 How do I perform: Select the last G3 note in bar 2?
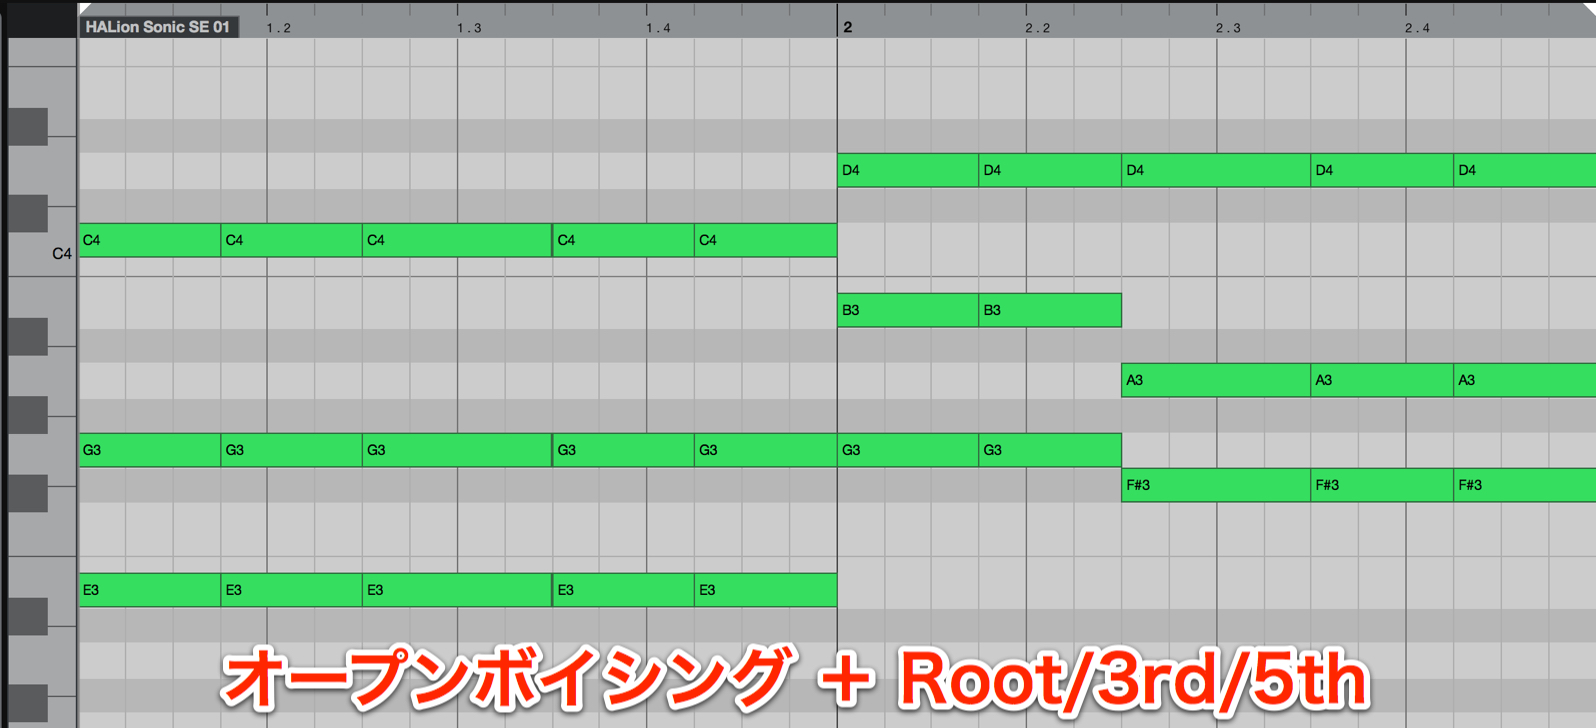[1050, 450]
